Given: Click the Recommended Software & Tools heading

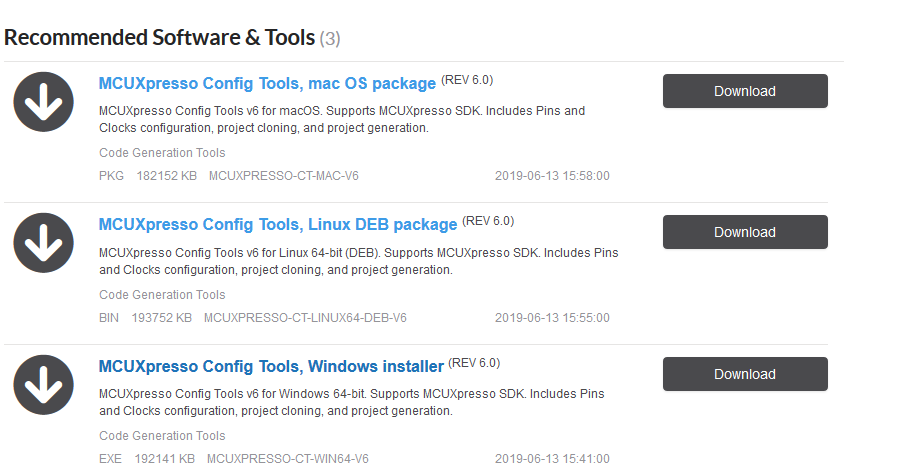Looking at the screenshot, I should coord(160,38).
